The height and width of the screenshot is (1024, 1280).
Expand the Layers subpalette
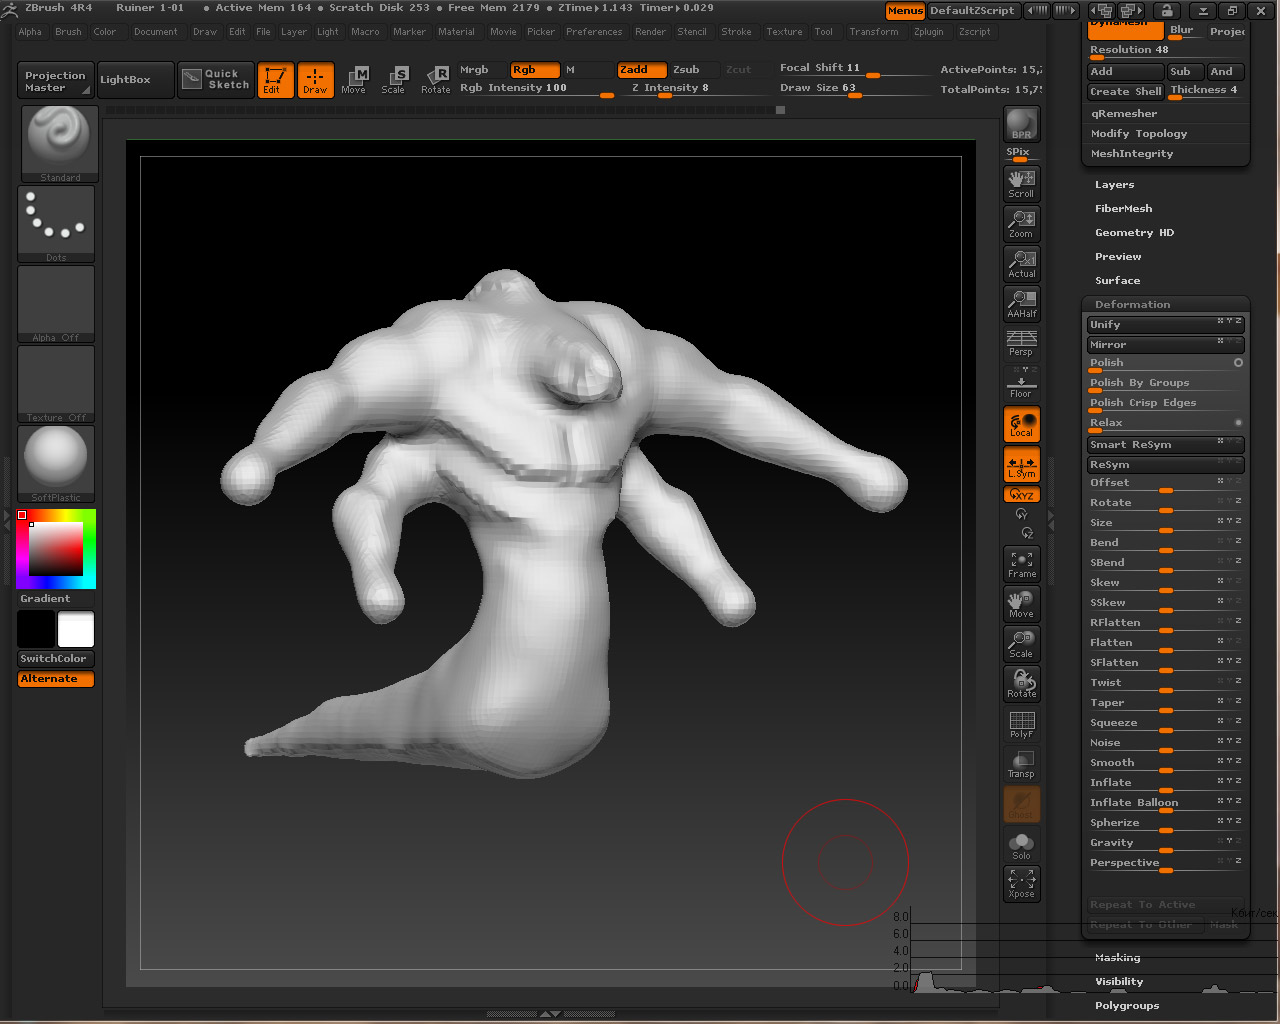click(1114, 185)
